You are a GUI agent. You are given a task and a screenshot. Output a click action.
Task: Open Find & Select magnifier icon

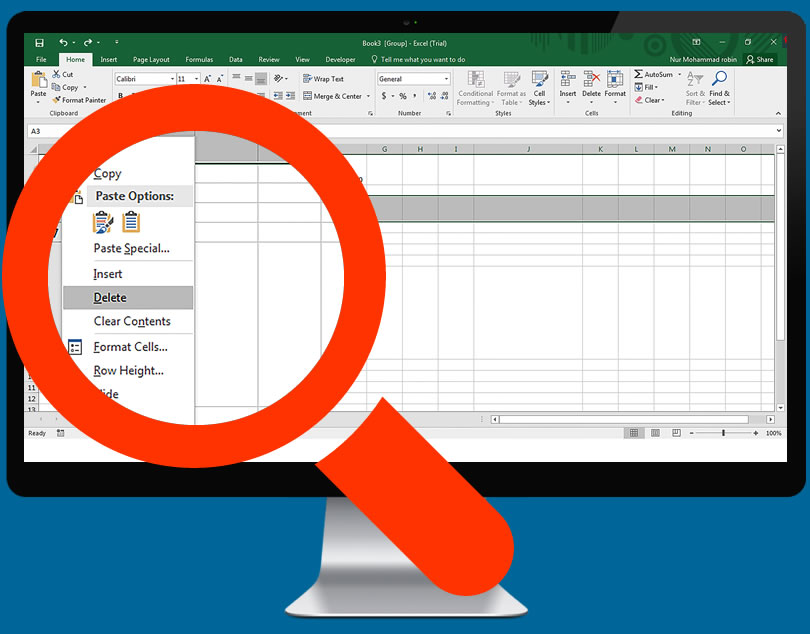(x=719, y=79)
